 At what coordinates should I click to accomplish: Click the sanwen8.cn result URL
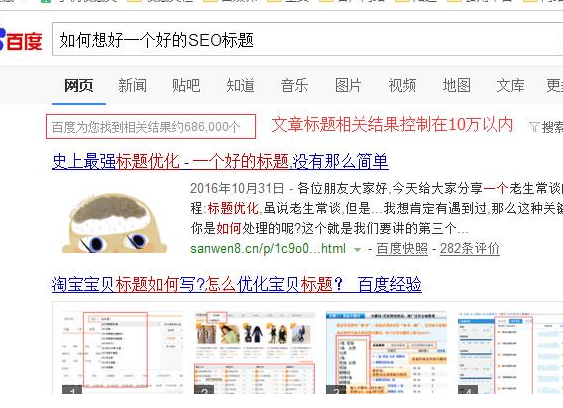click(268, 249)
